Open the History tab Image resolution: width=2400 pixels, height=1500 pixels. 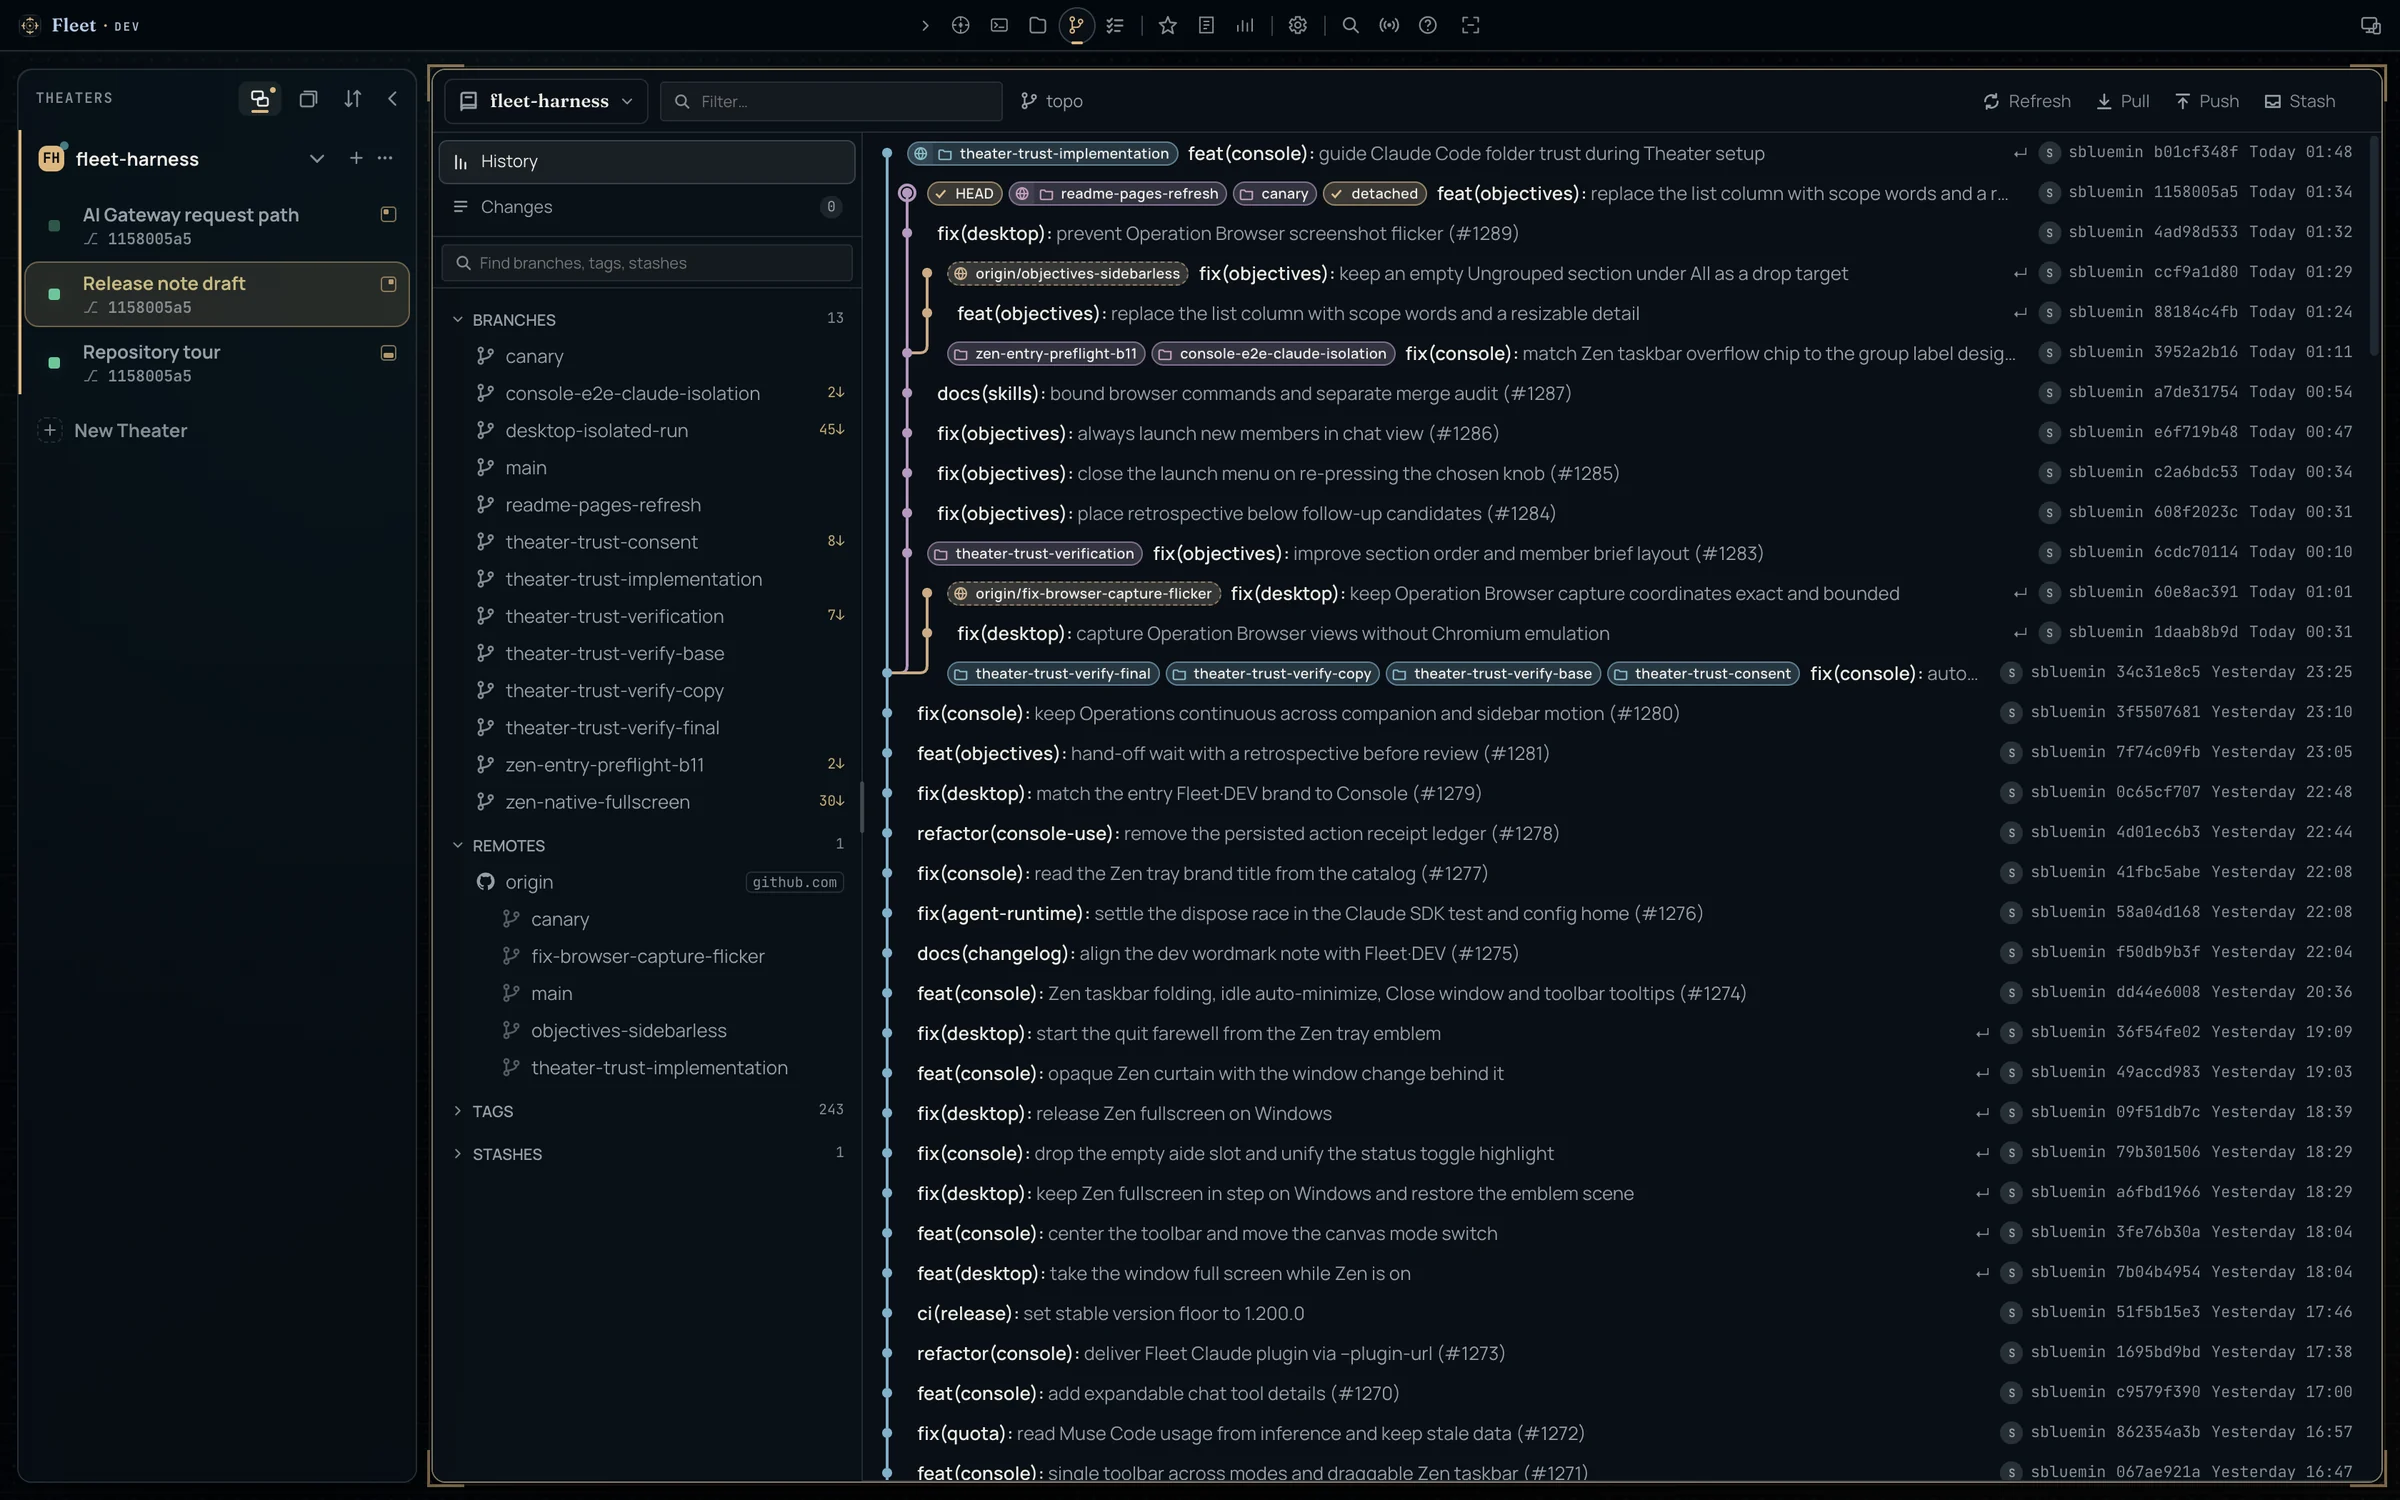(647, 162)
